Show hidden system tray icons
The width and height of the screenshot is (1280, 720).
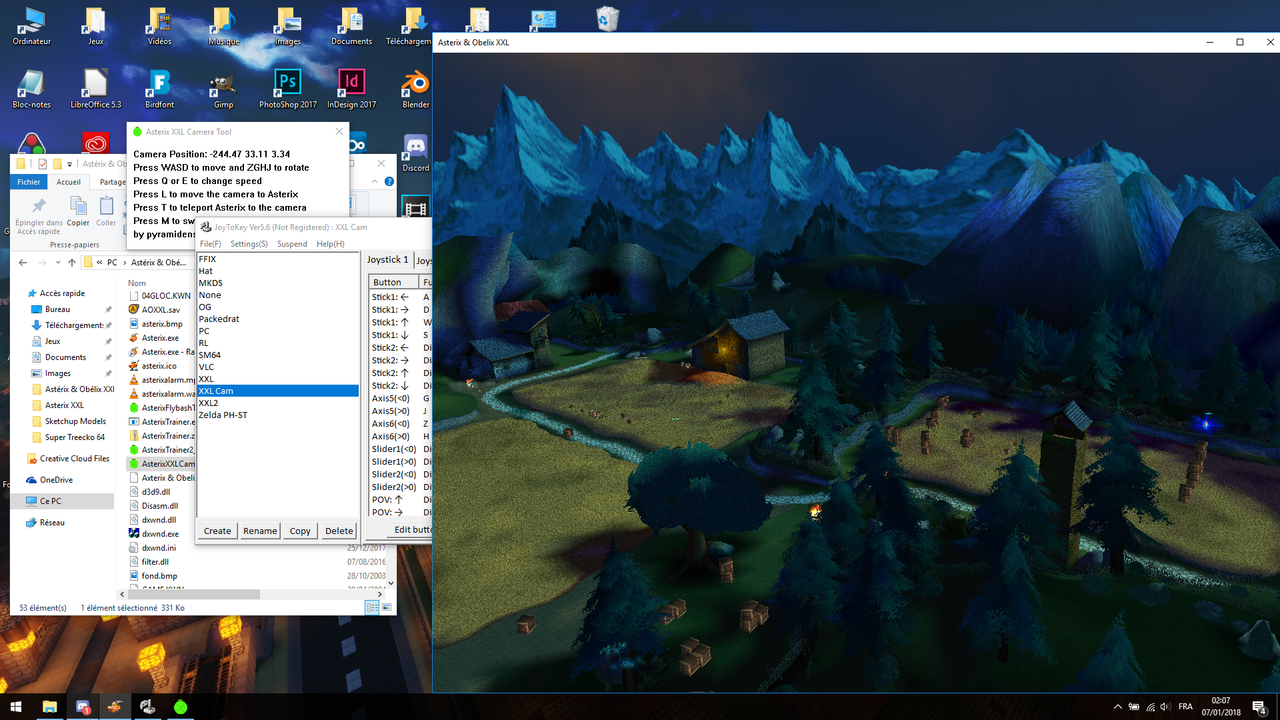[x=1118, y=706]
